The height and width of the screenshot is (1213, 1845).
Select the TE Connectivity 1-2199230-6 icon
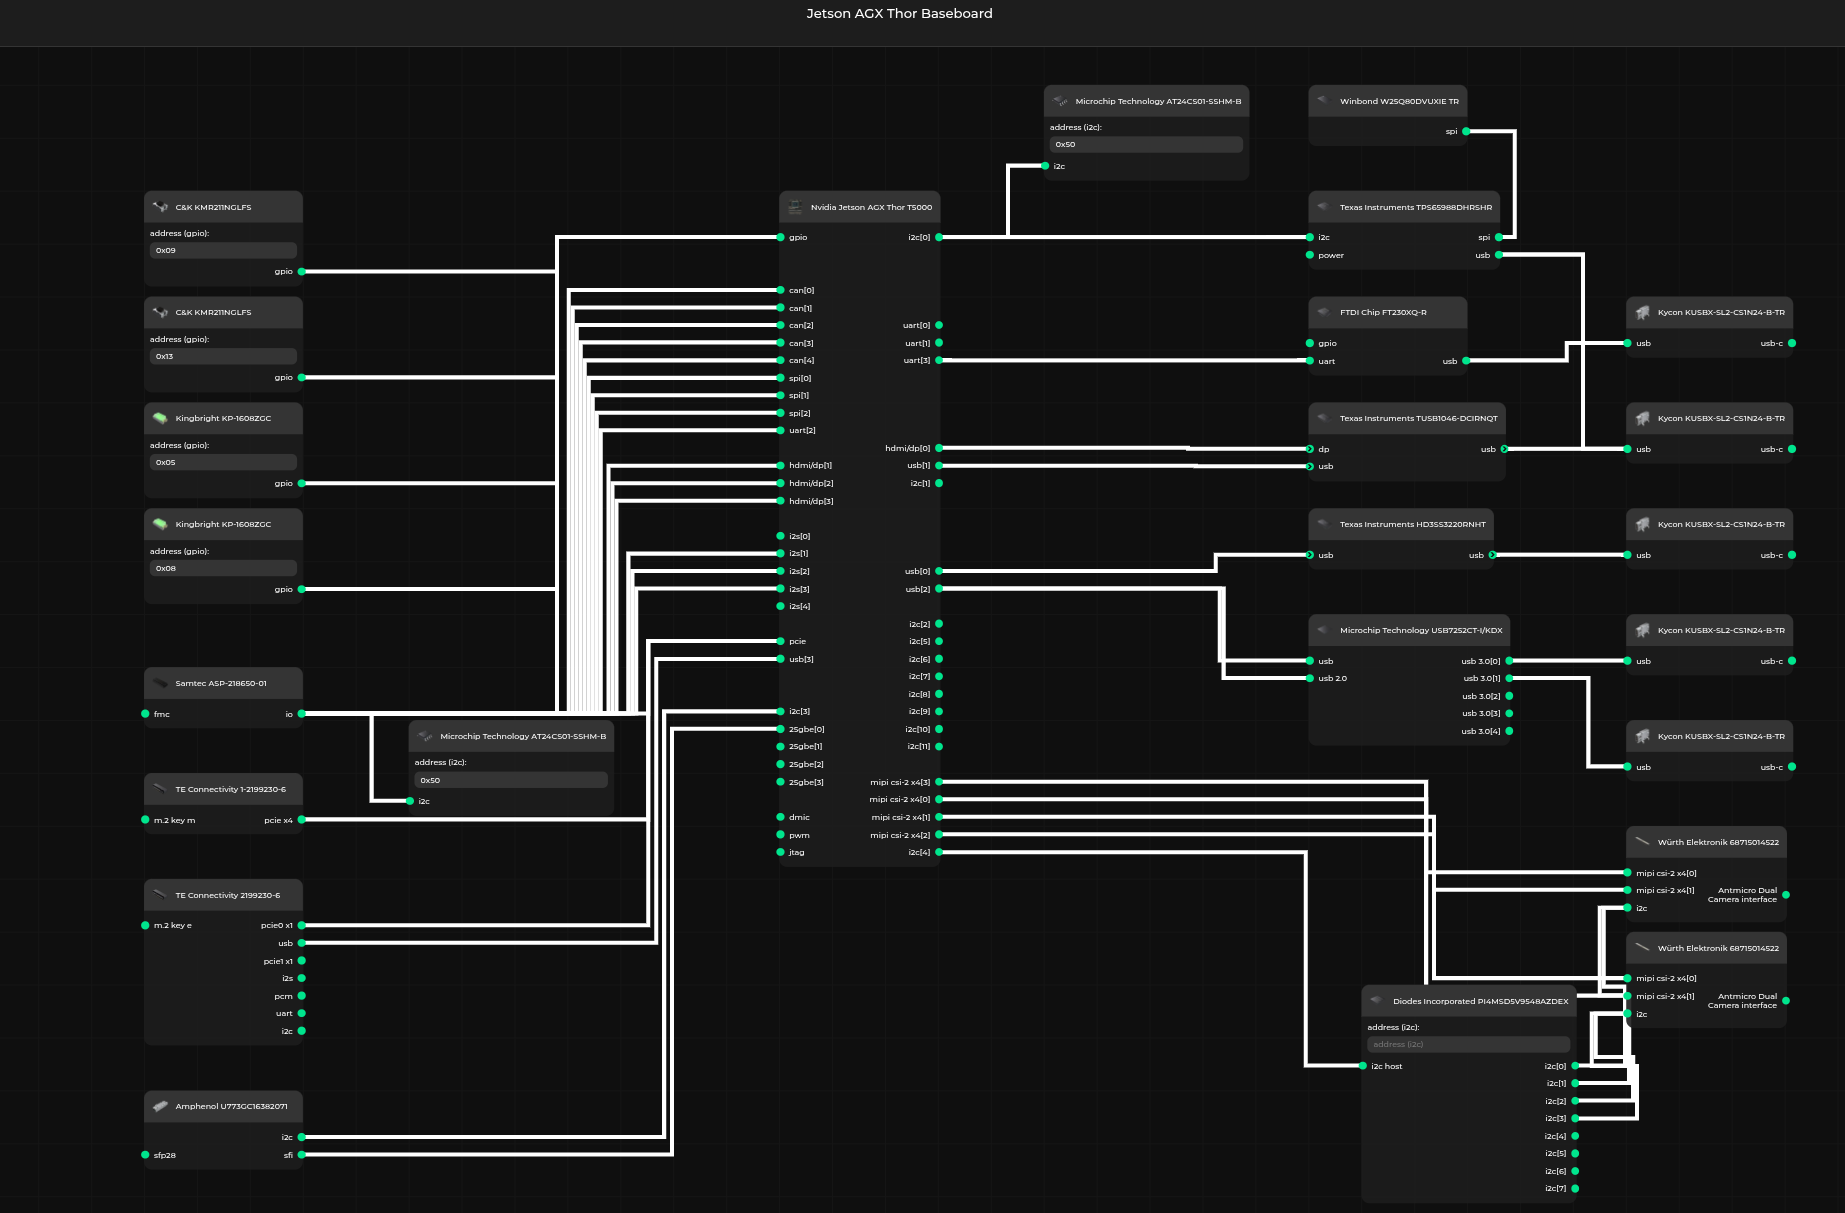tap(160, 789)
